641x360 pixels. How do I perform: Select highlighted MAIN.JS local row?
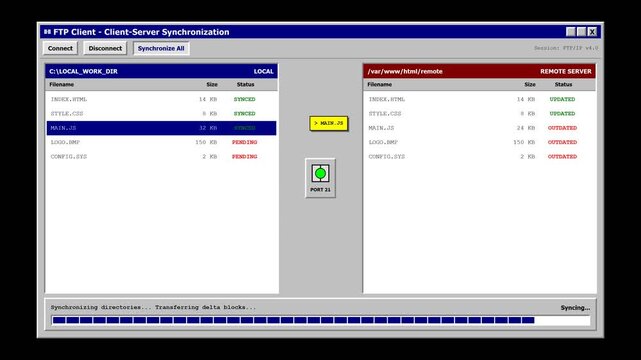pos(161,128)
